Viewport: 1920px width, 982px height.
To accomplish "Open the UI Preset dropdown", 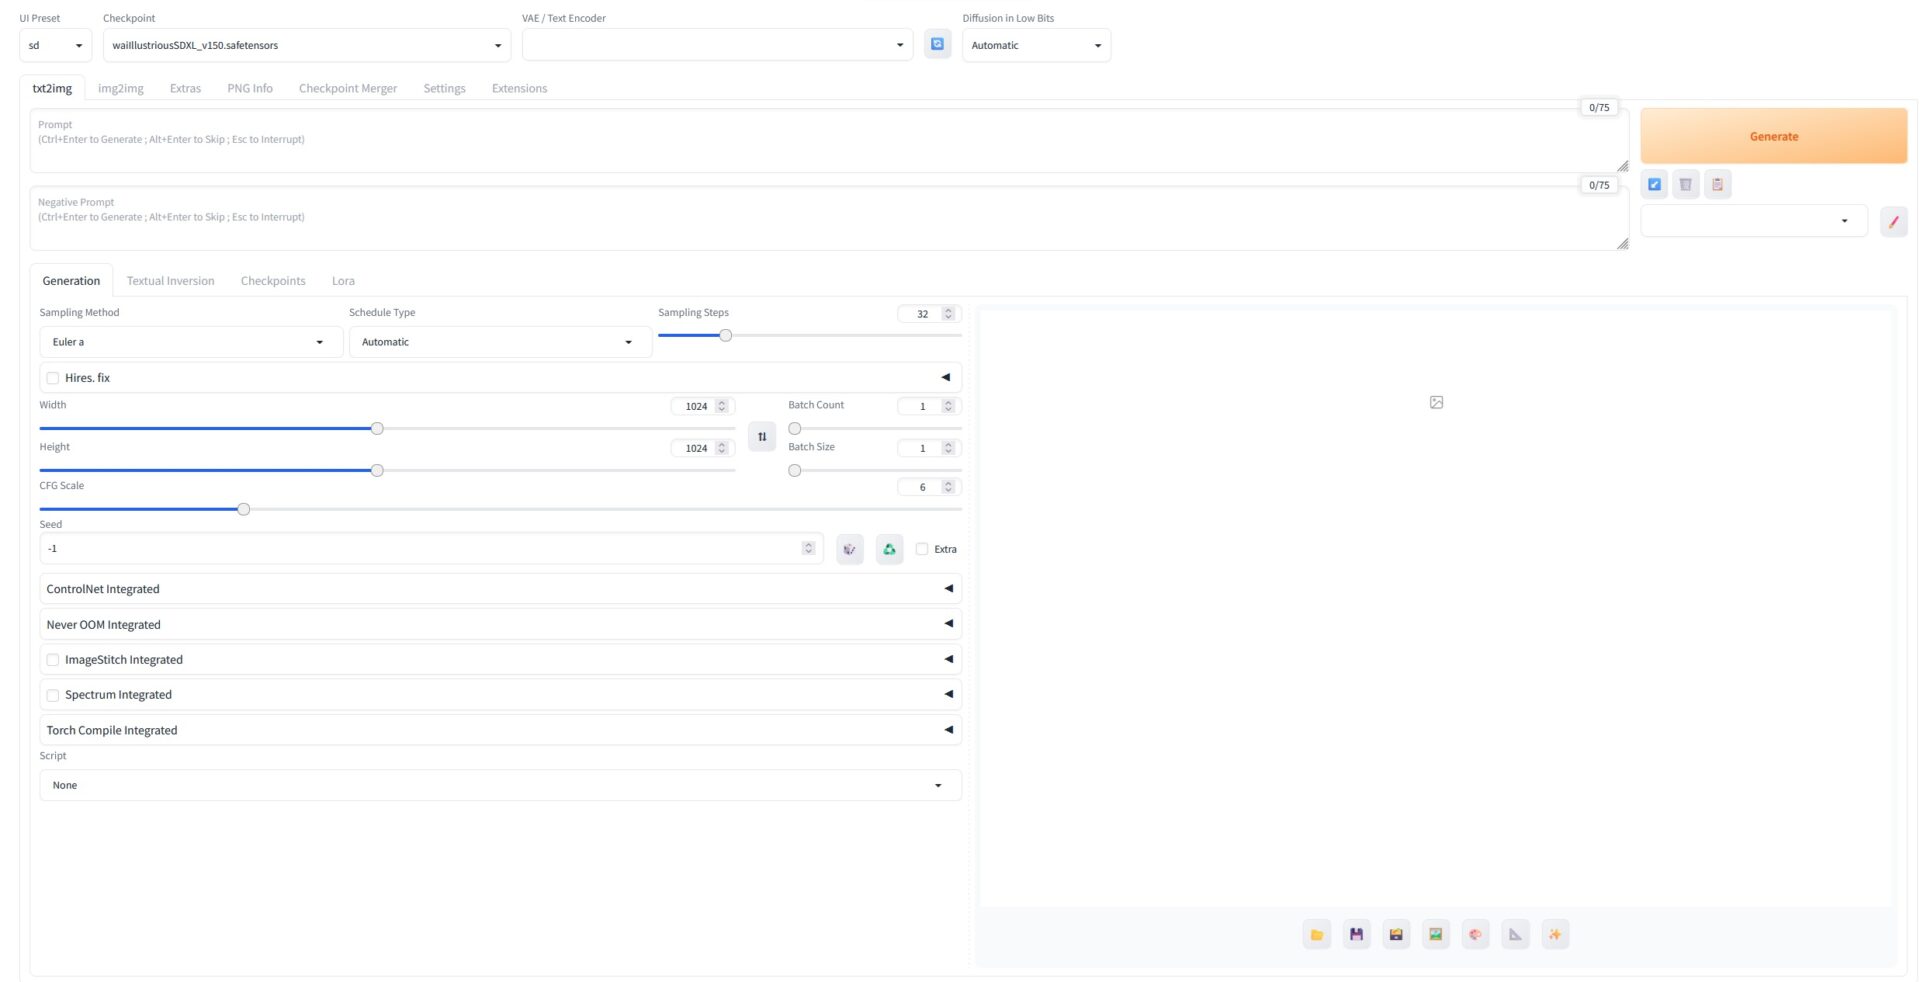I will pyautogui.click(x=56, y=45).
